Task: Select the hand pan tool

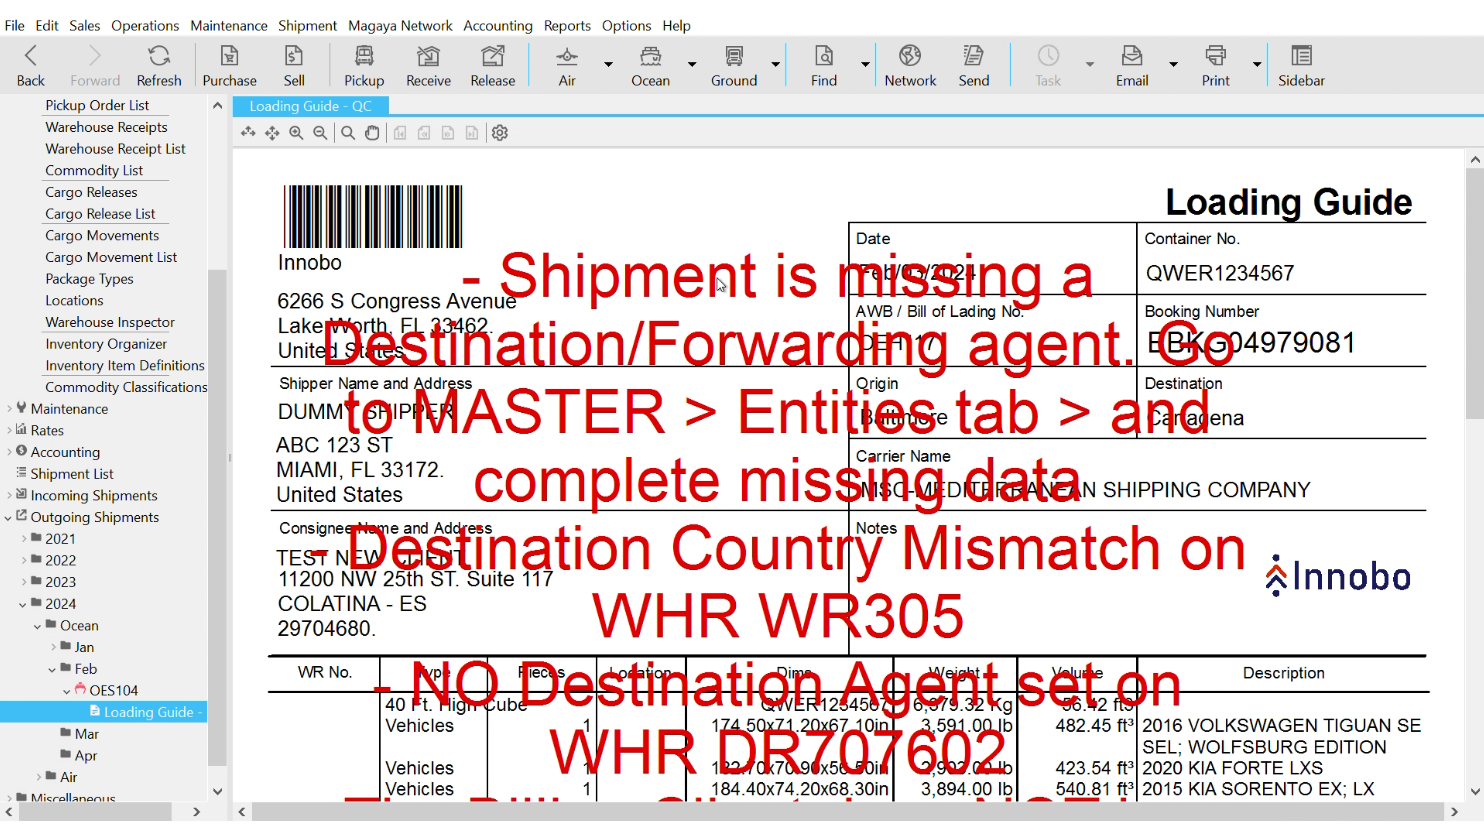Action: click(x=372, y=132)
